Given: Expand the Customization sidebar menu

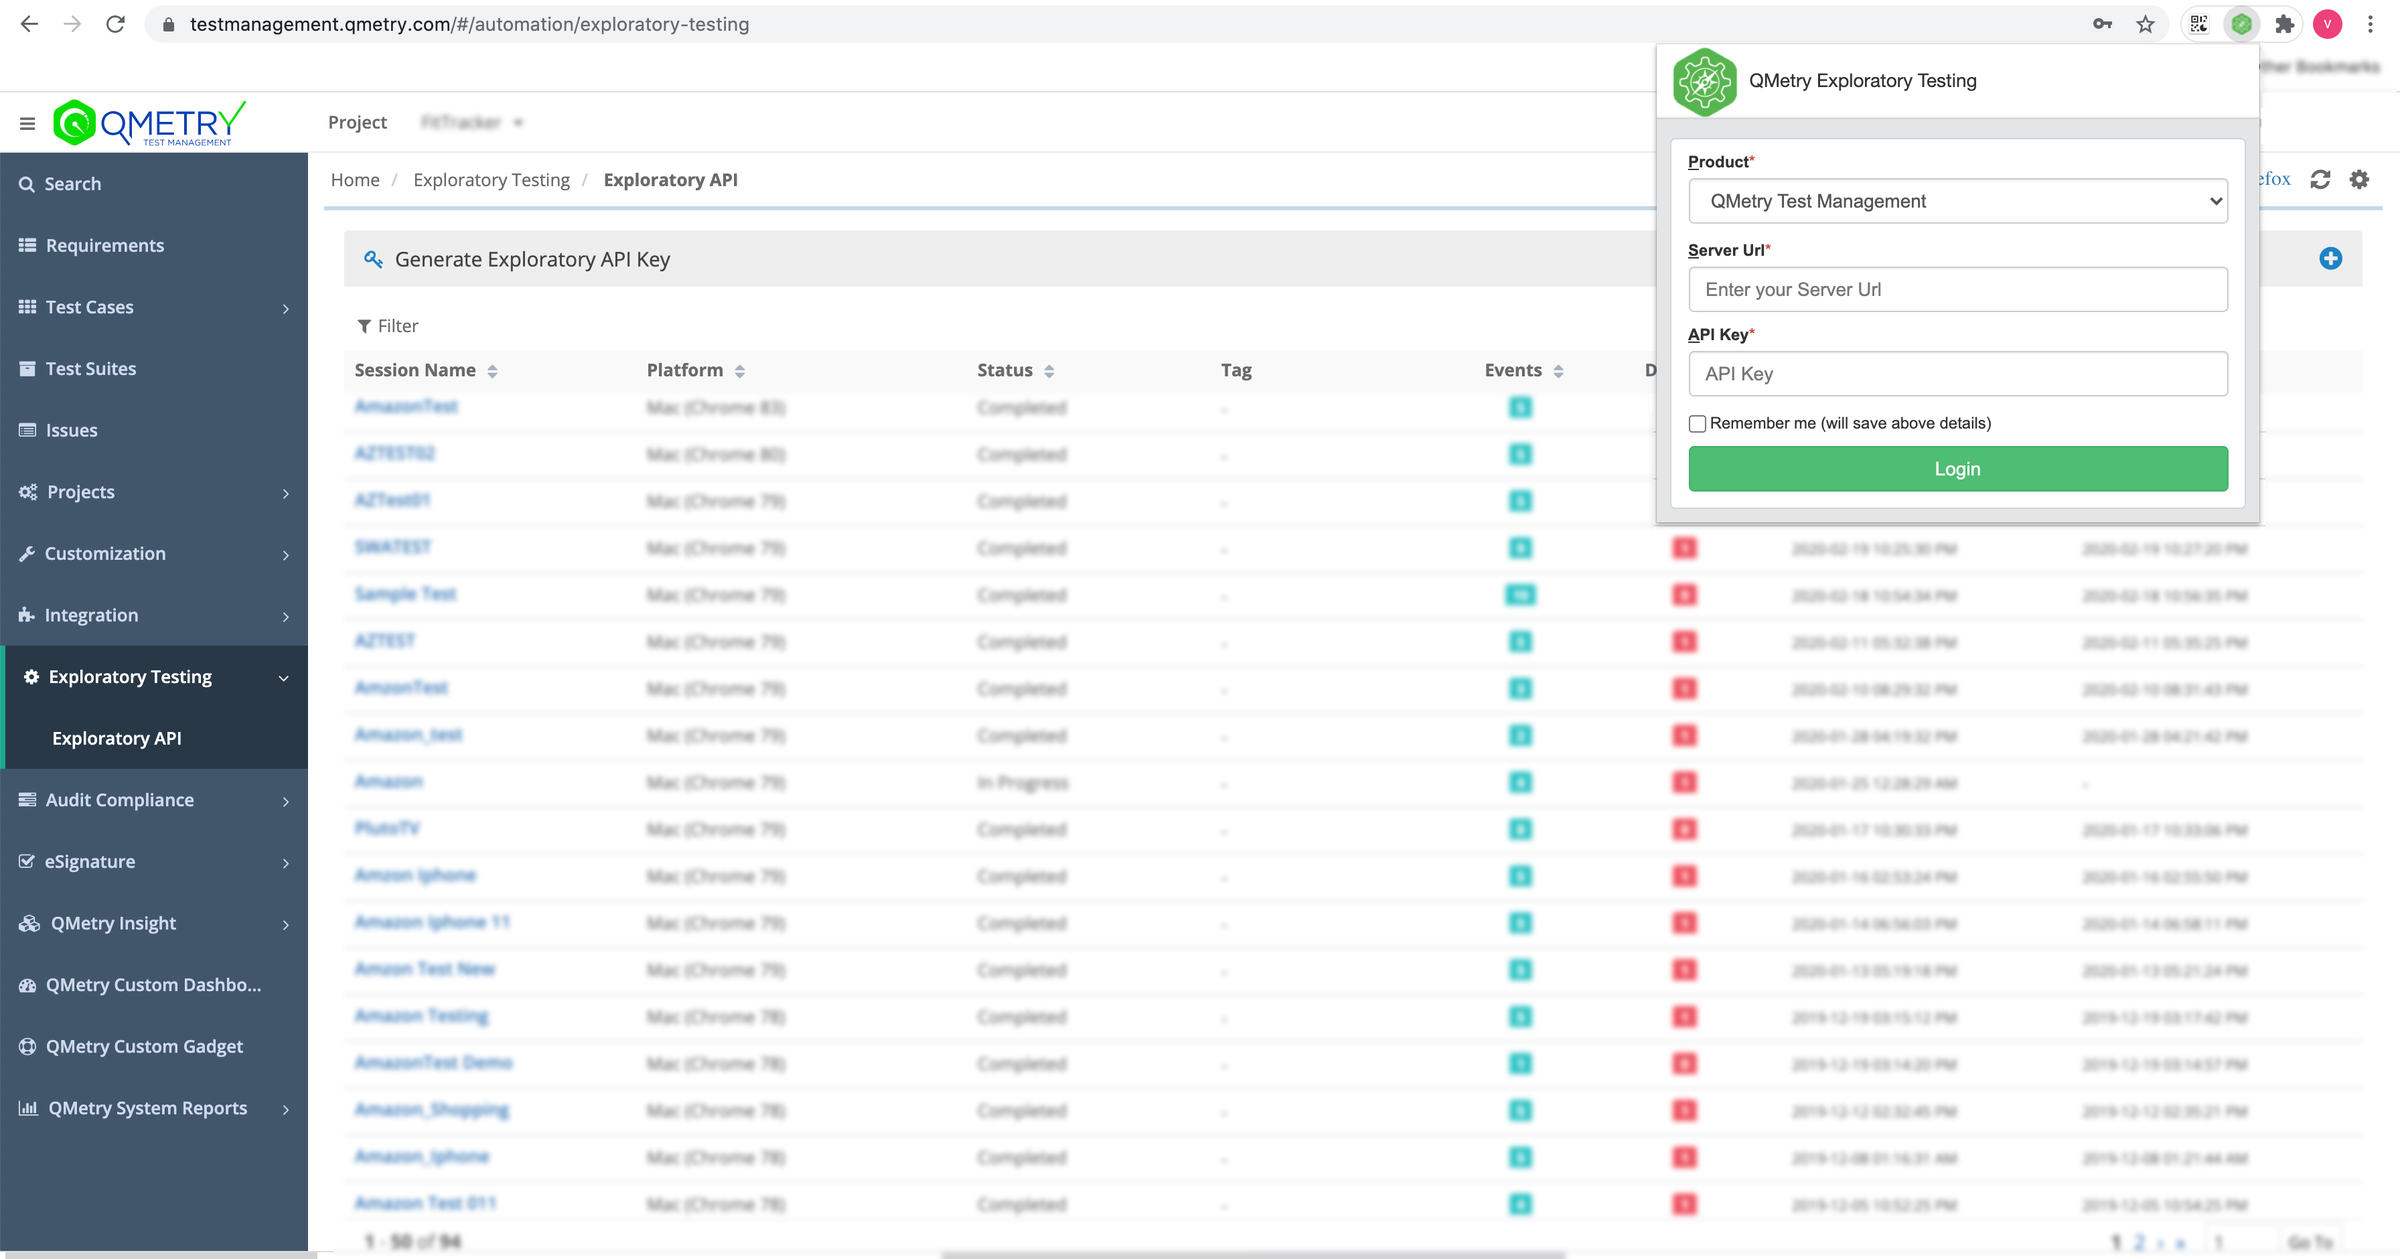Looking at the screenshot, I should tap(286, 555).
